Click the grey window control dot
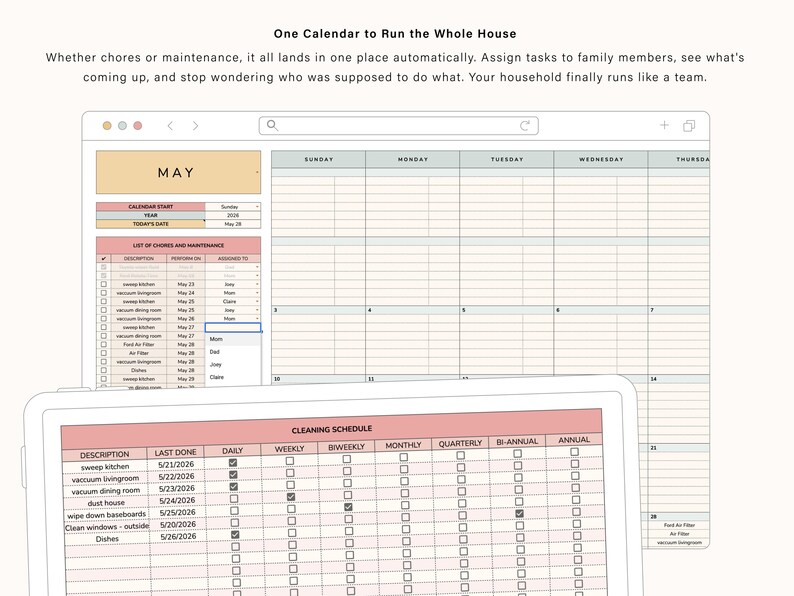 122,126
